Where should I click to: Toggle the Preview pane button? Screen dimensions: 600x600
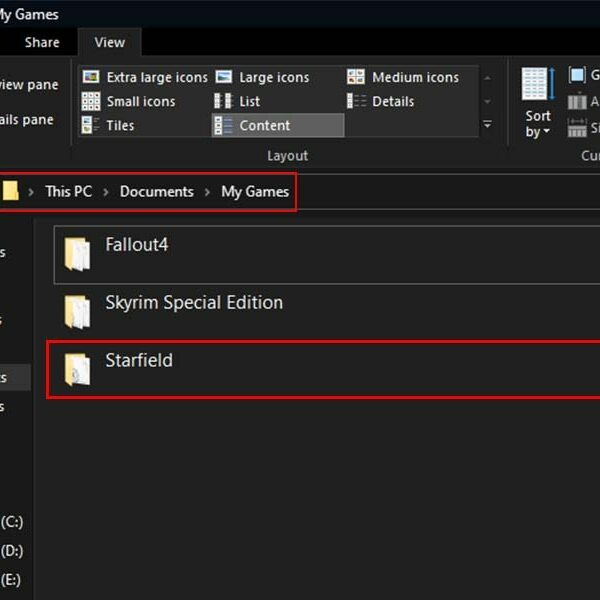coord(29,85)
